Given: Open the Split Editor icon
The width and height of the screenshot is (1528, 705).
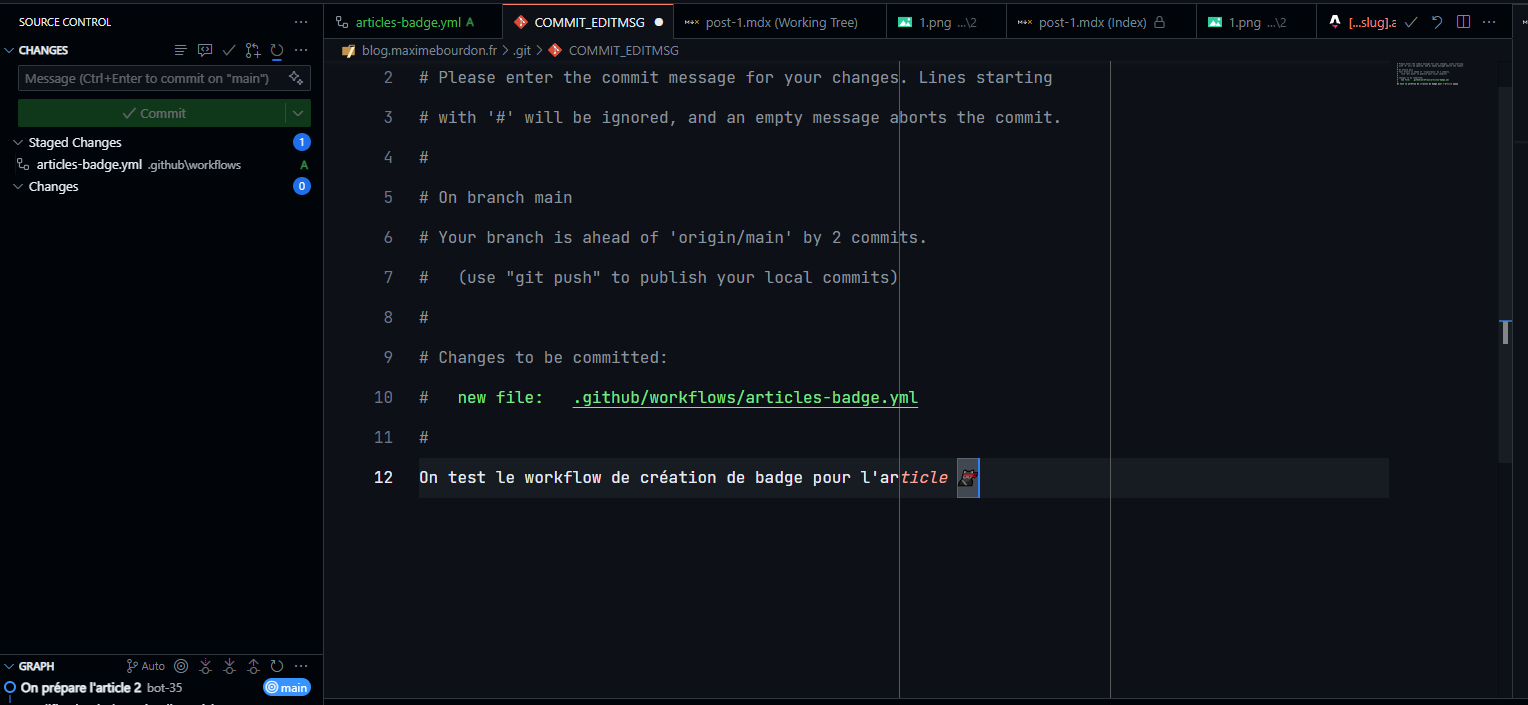Looking at the screenshot, I should coord(1464,20).
